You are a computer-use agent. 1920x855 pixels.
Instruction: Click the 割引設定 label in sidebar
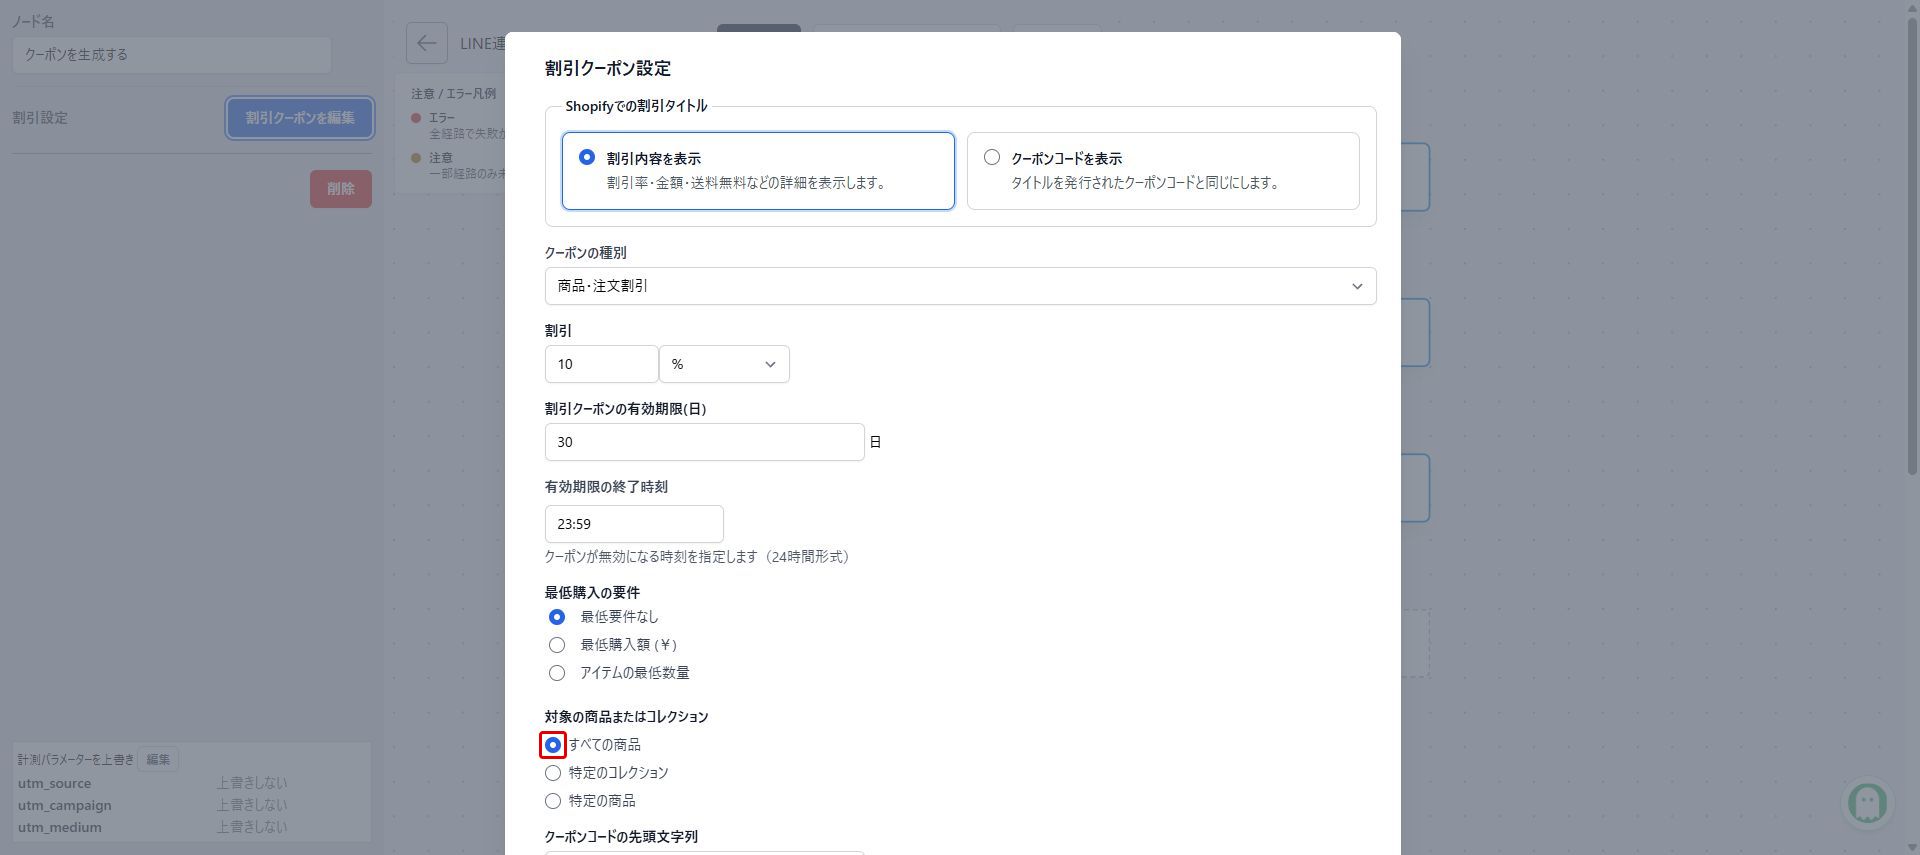click(40, 118)
